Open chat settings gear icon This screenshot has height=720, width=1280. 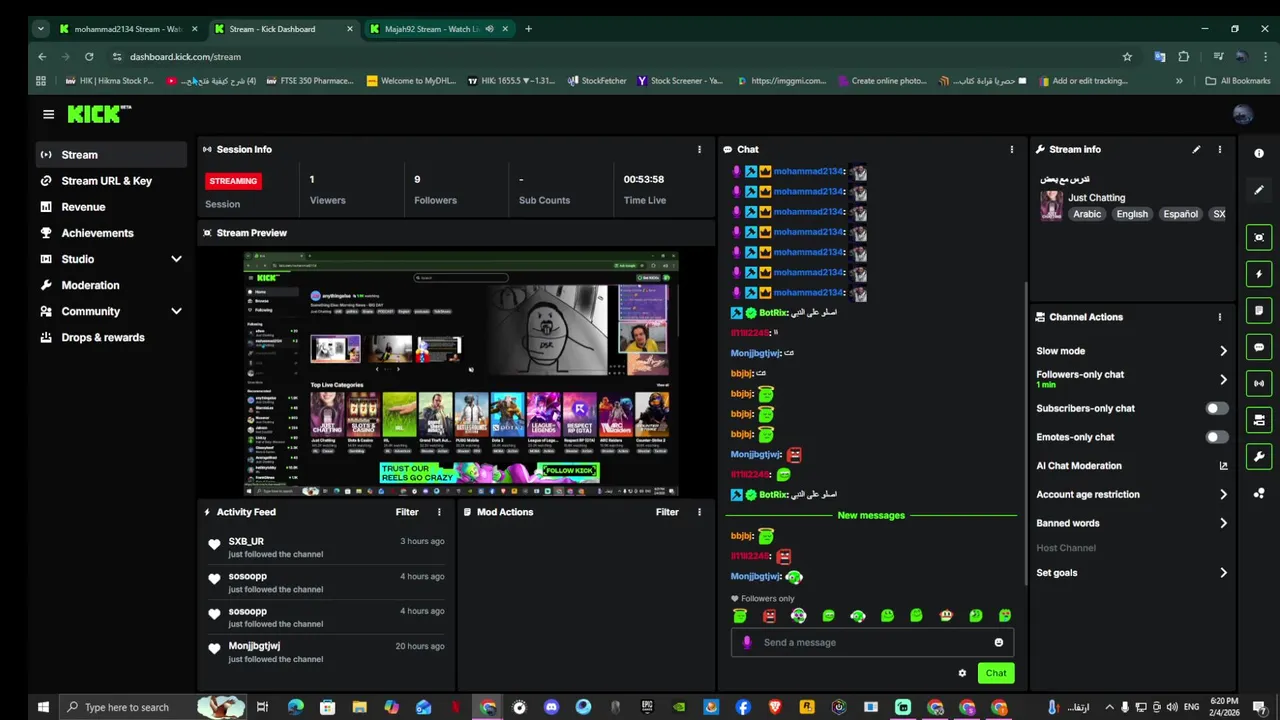pyautogui.click(x=962, y=673)
